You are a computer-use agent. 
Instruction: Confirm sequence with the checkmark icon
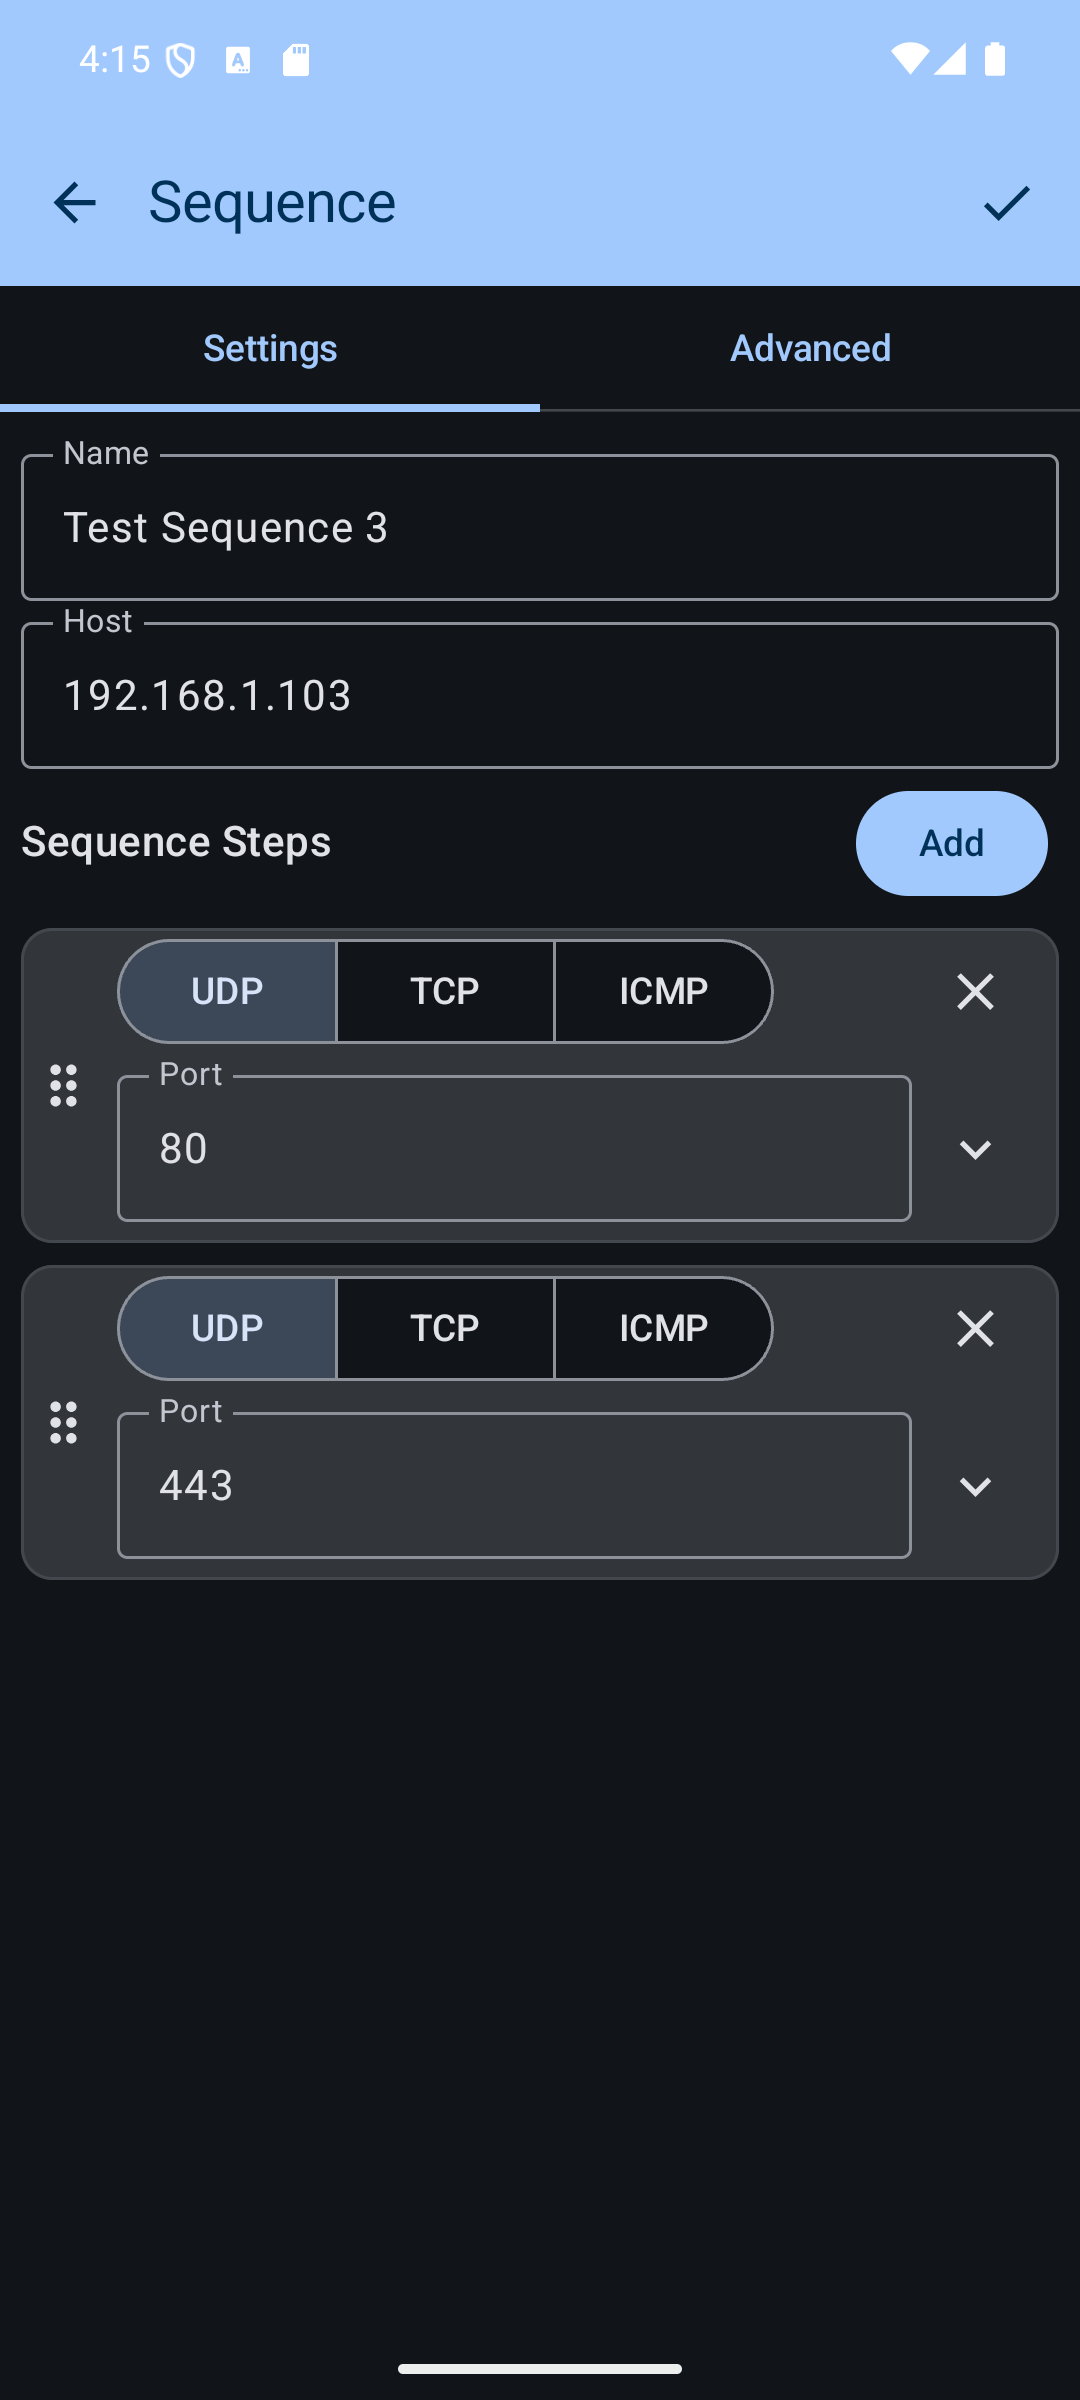coord(1006,203)
